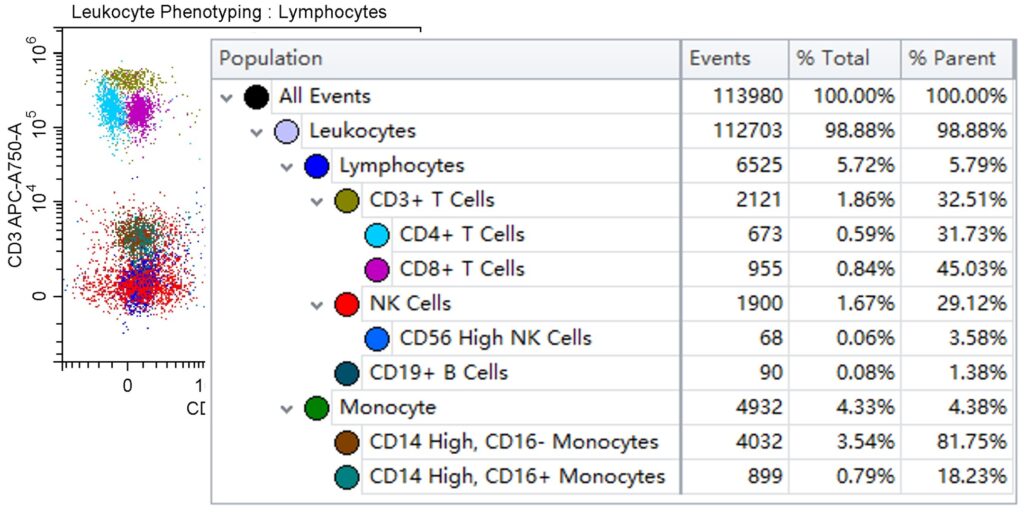The height and width of the screenshot is (513, 1024).
Task: Click the lavender Leukocytes color circle
Action: [287, 131]
